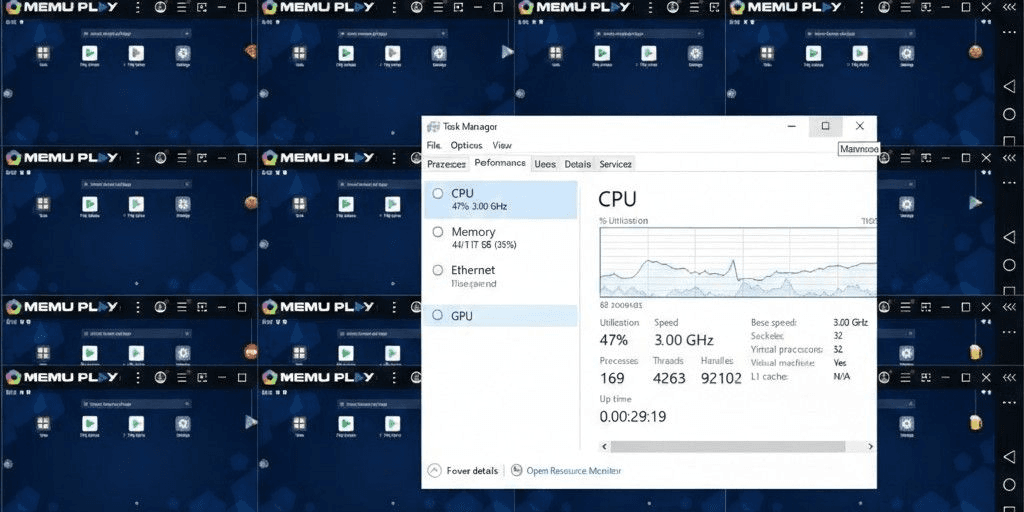Click right arrow of Task Manager scrollbar
This screenshot has height=512, width=1024.
[x=871, y=447]
